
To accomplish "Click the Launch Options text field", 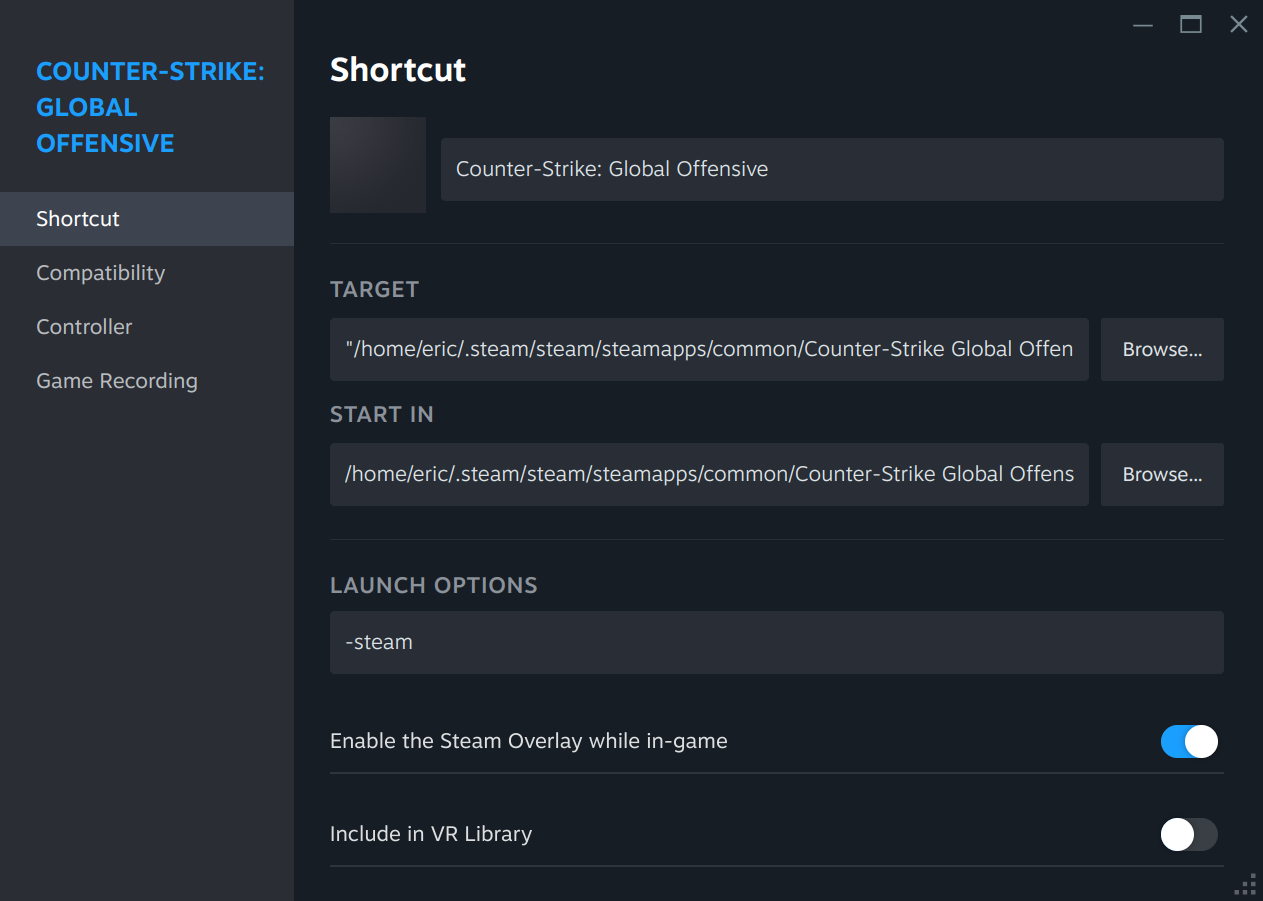I will click(x=777, y=642).
